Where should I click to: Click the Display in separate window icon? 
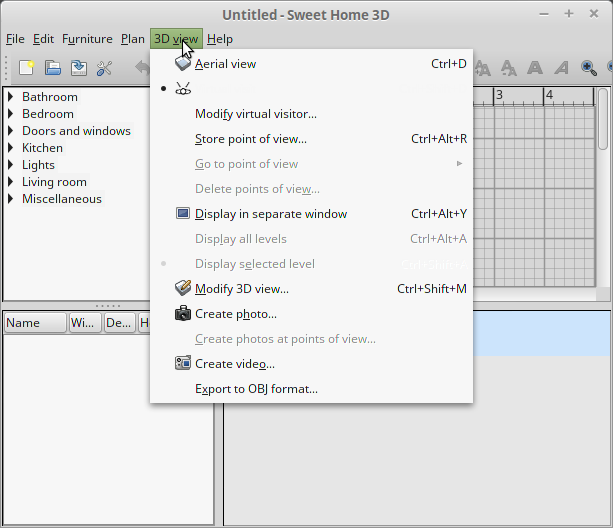(183, 213)
